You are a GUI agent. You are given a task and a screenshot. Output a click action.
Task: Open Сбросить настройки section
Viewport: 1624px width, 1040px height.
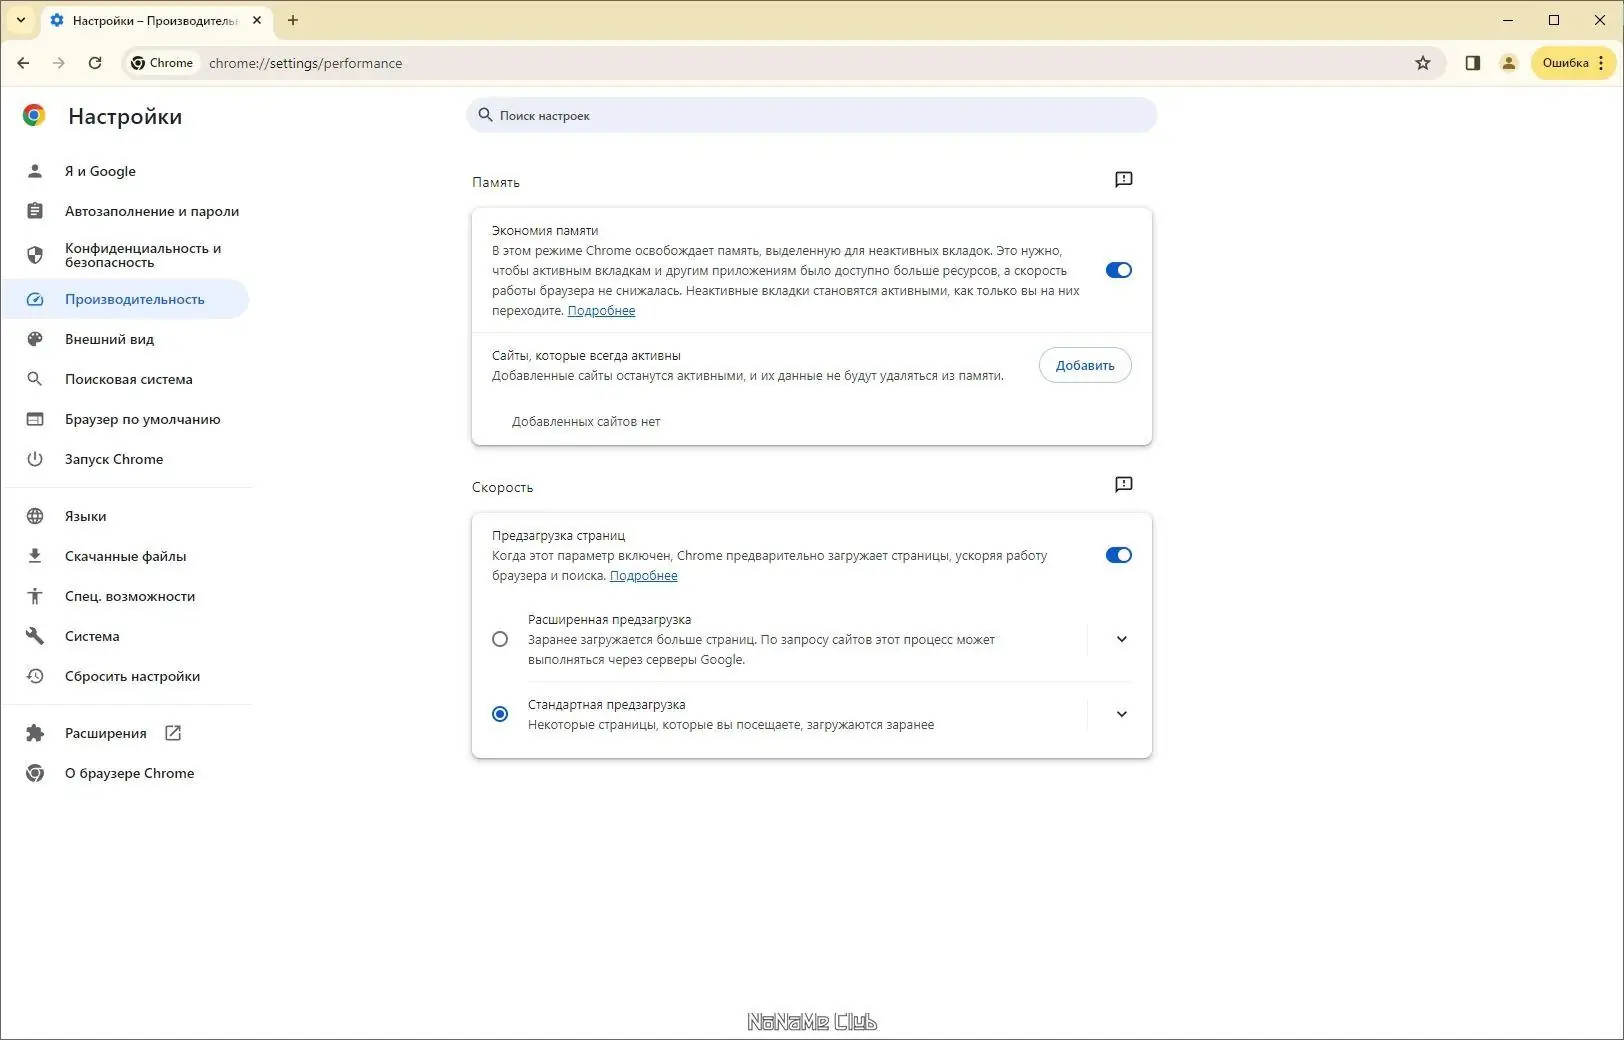click(x=126, y=676)
